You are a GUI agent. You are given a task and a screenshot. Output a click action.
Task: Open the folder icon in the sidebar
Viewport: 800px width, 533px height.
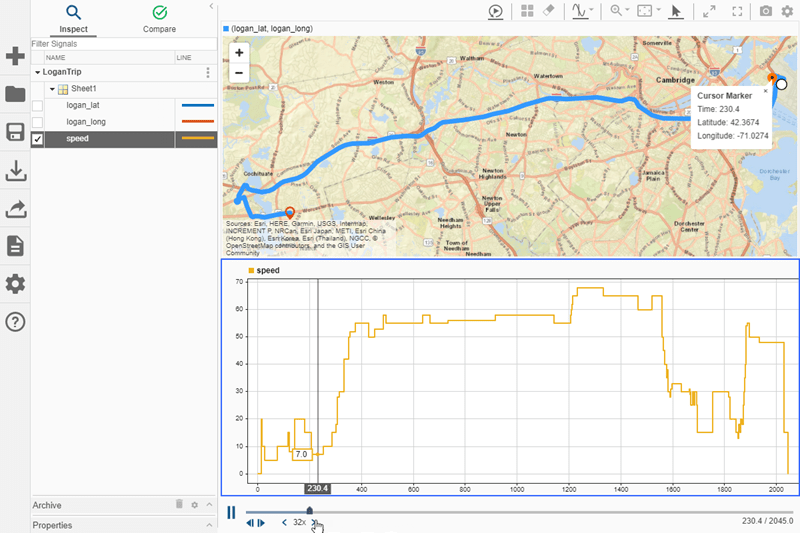point(15,94)
